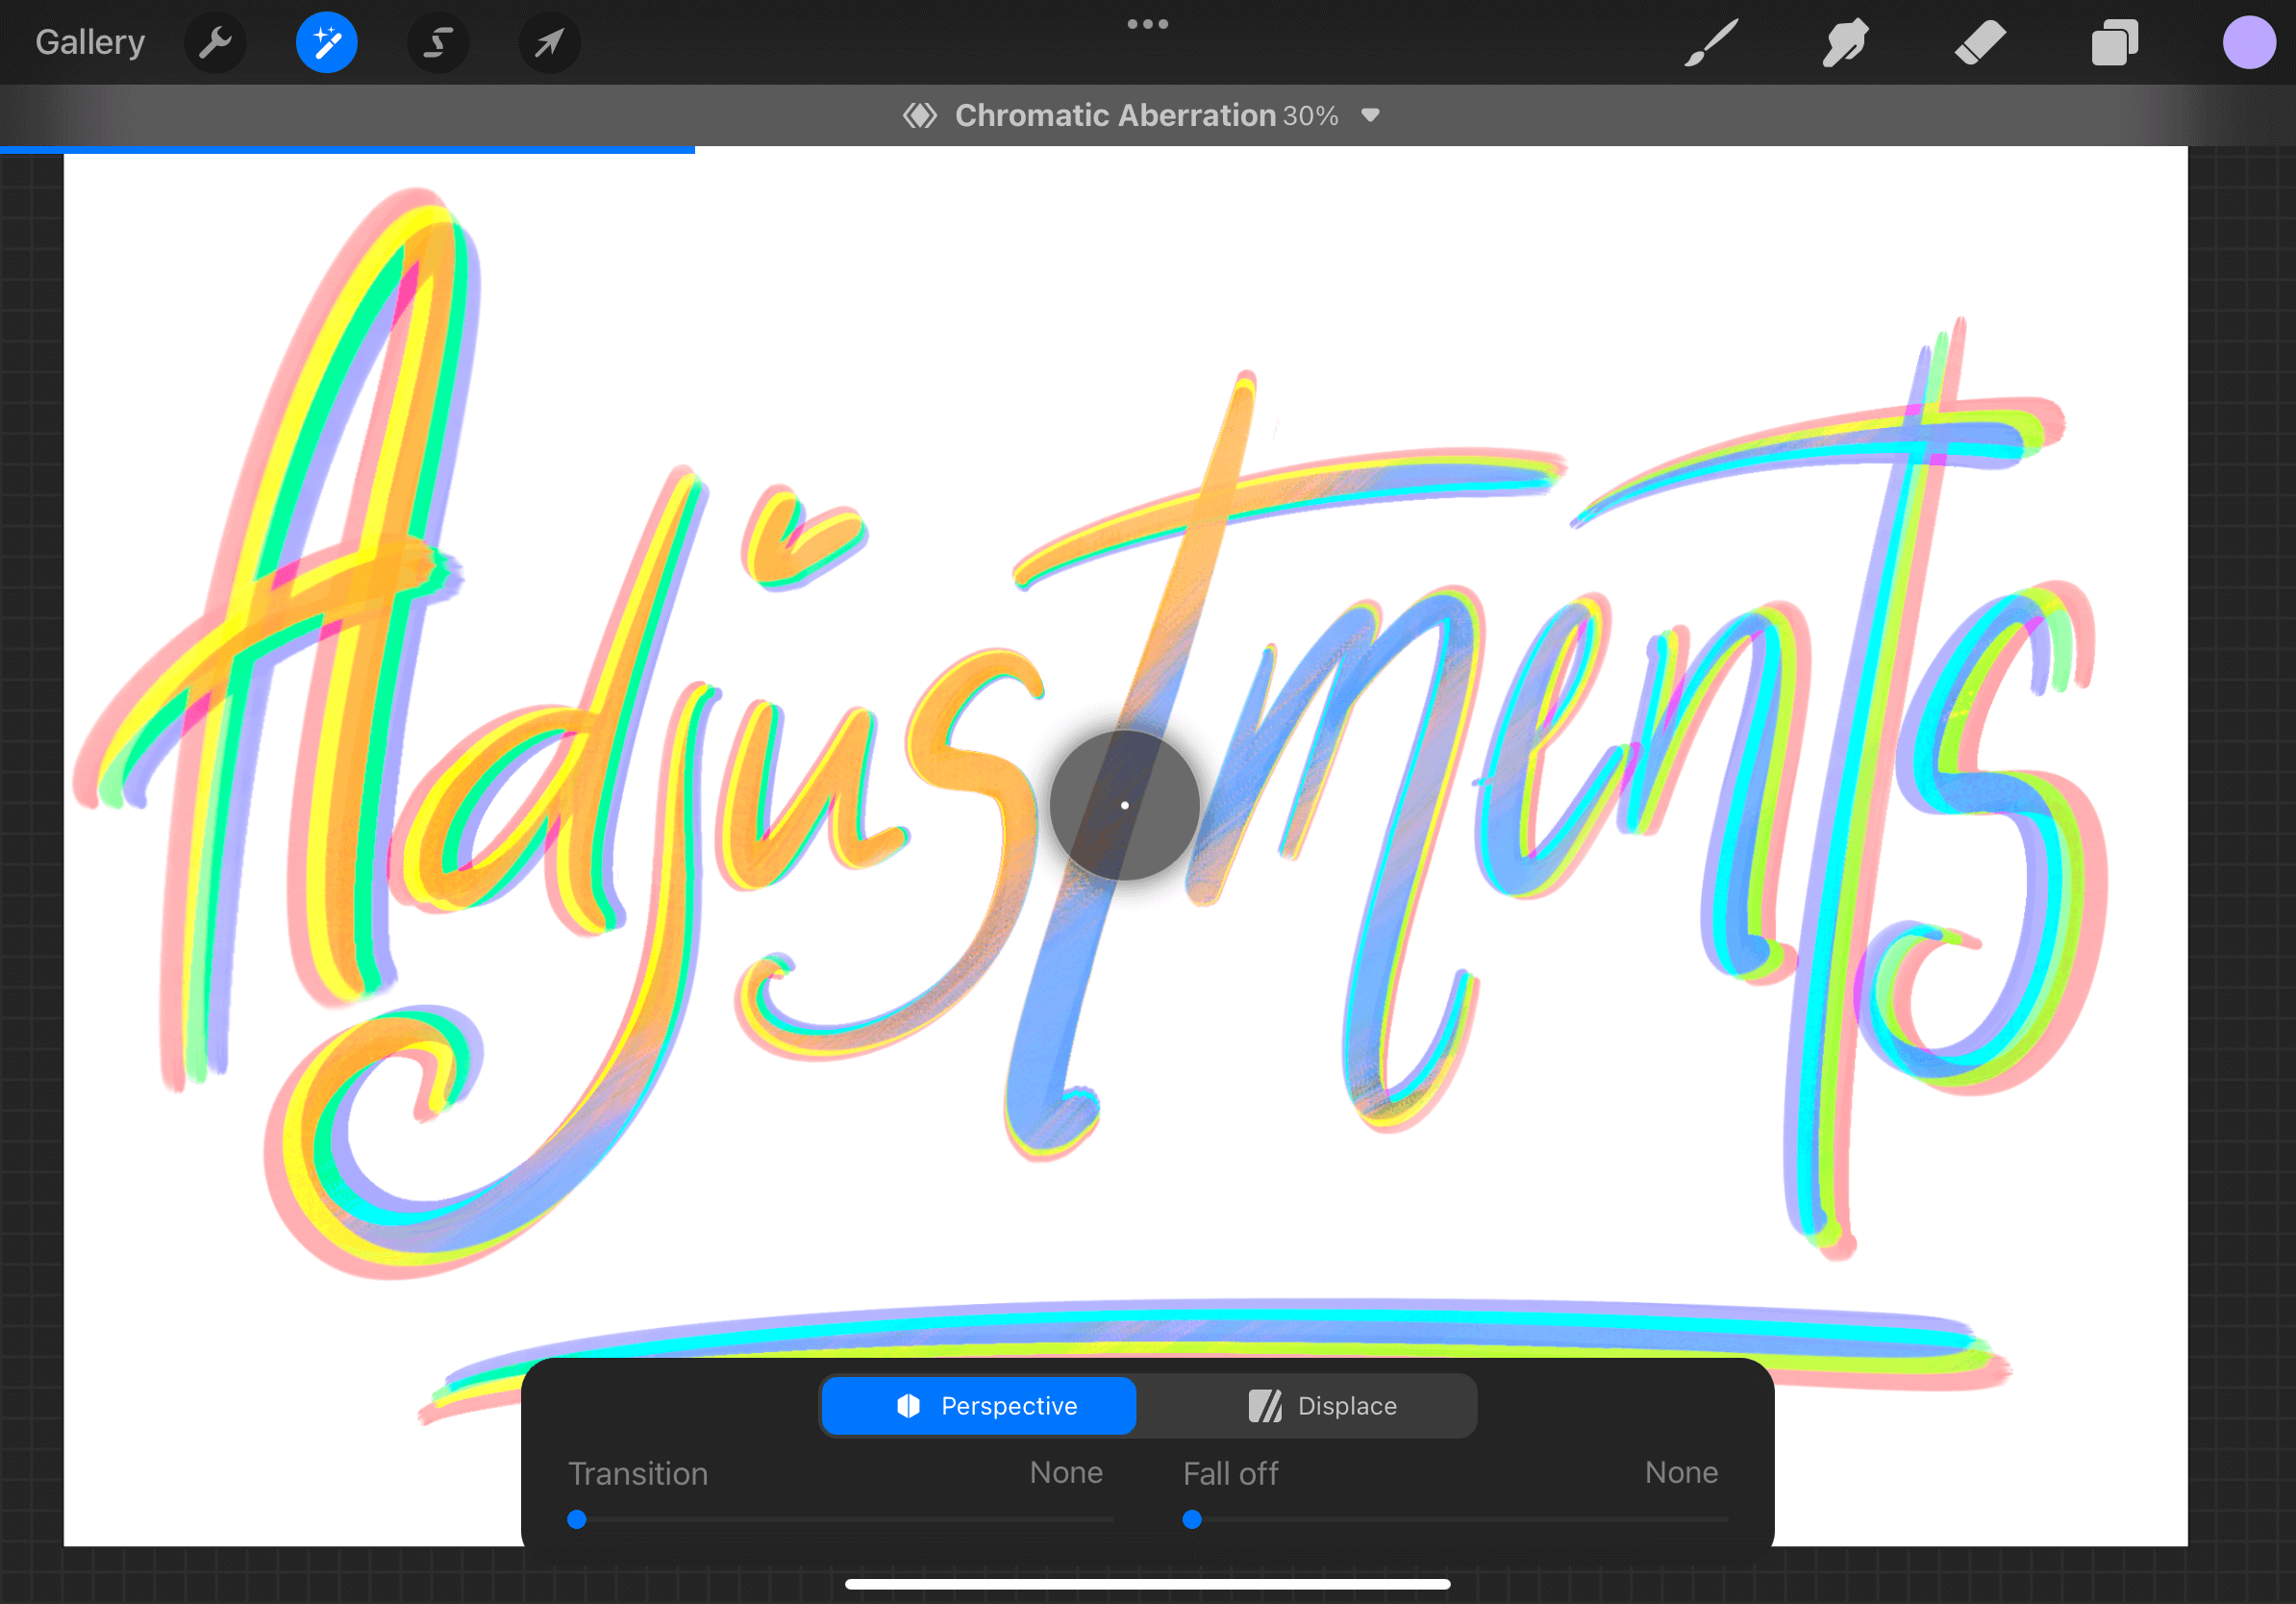2296x1604 pixels.
Task: Select the Brush tool
Action: [x=1710, y=43]
